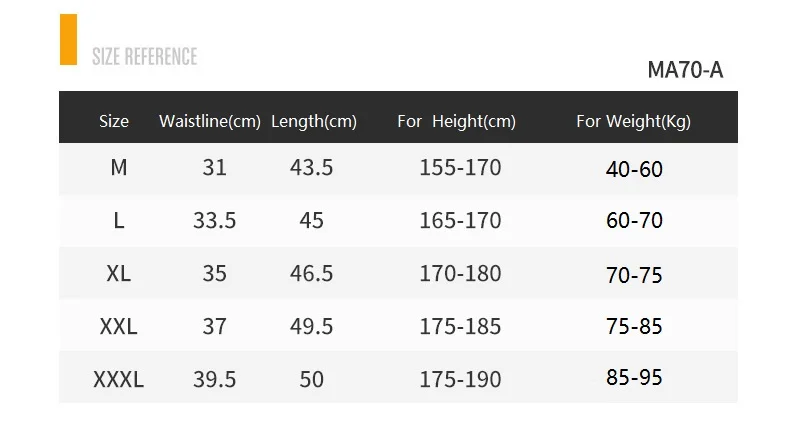Click the orange accent bar
Image resolution: width=790 pixels, height=423 pixels.
click(68, 40)
